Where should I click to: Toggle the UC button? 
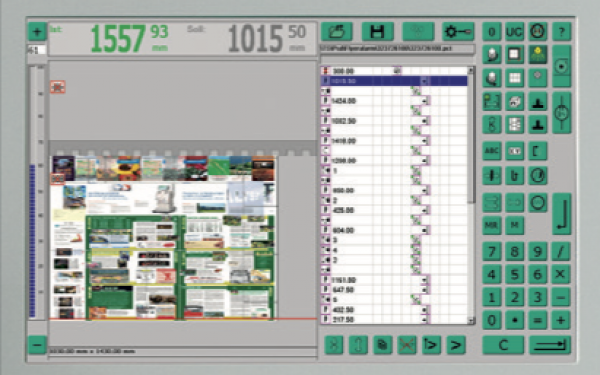tap(515, 32)
